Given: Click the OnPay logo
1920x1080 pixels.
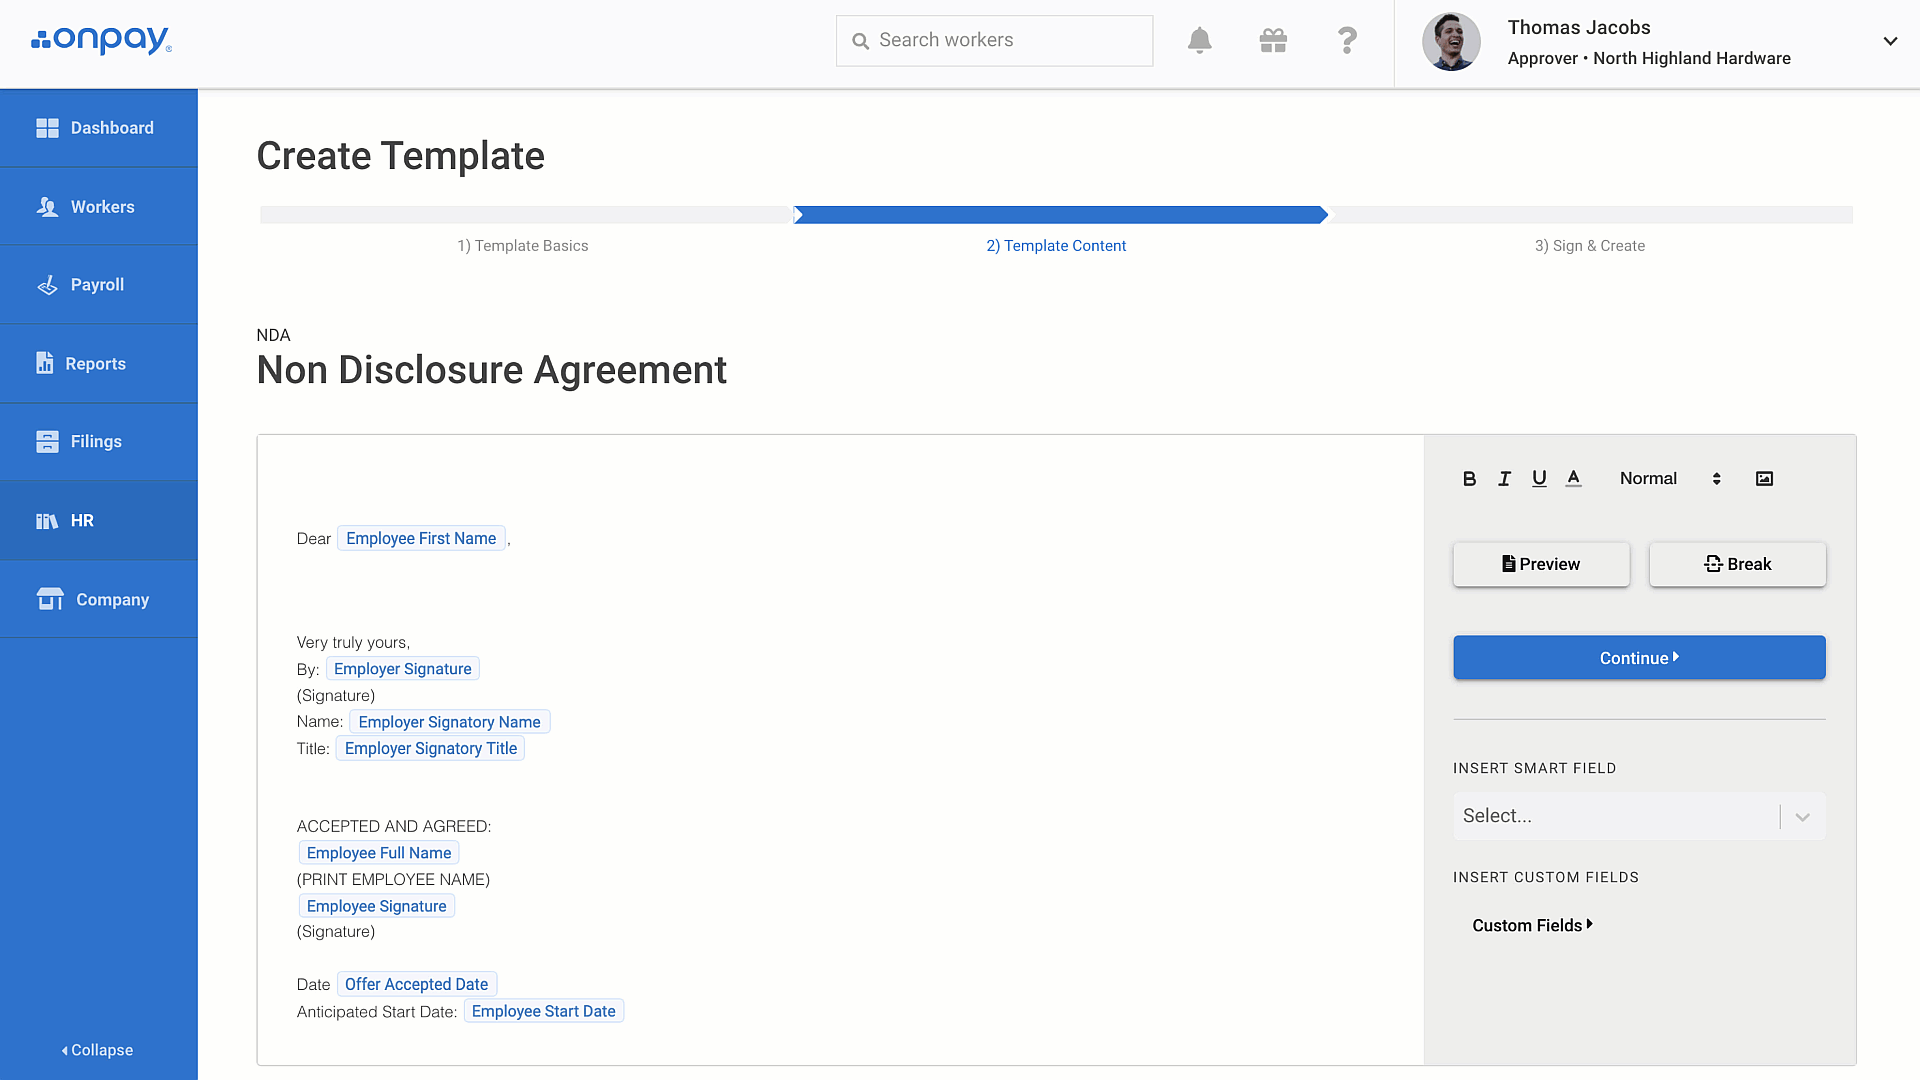Looking at the screenshot, I should point(101,40).
